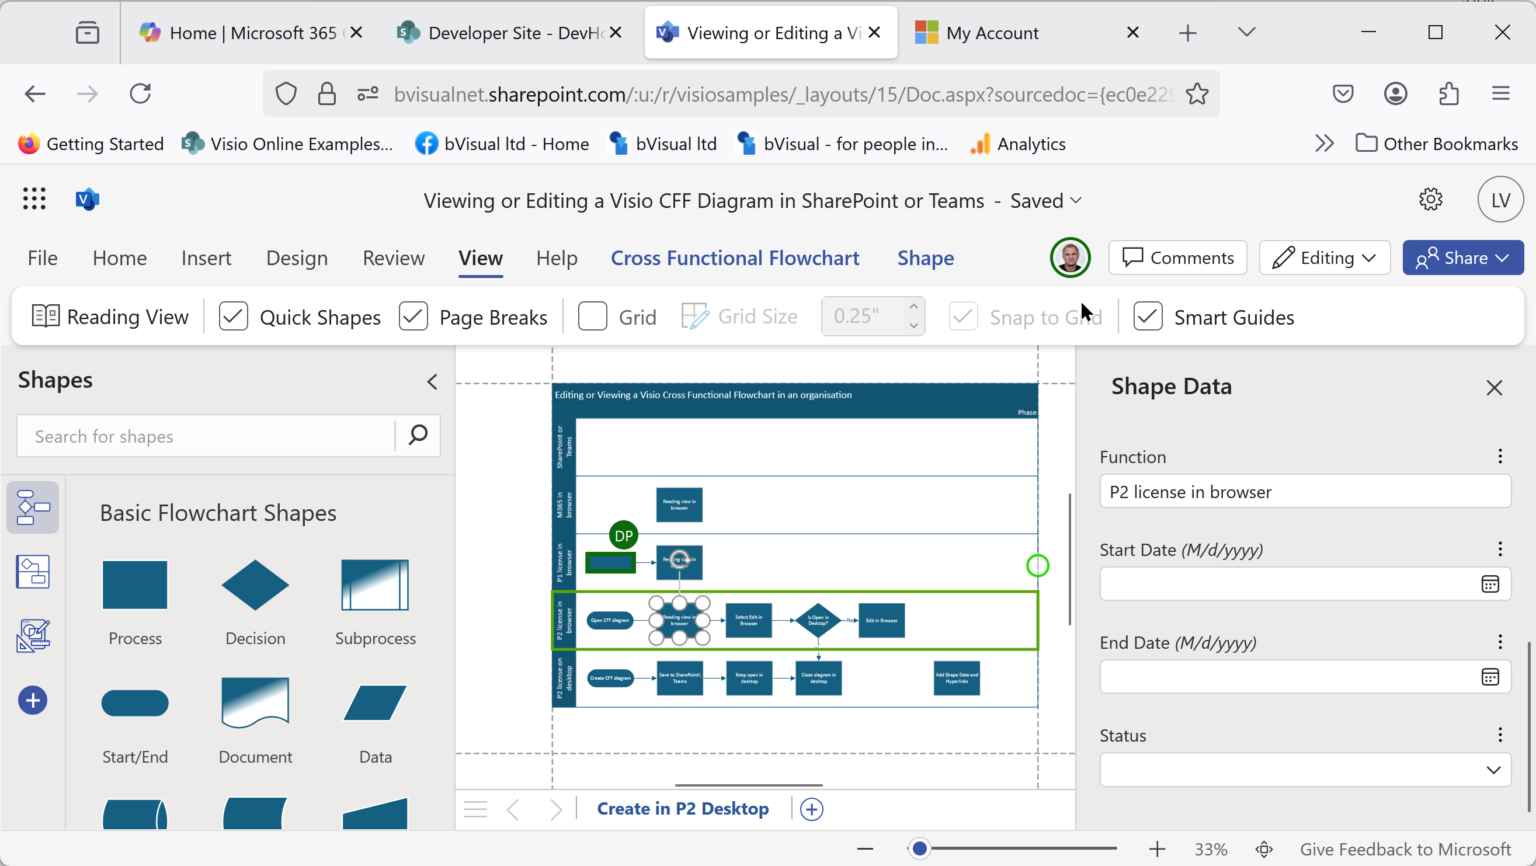Disable the Quick Shapes checkbox
The height and width of the screenshot is (866, 1536).
click(232, 315)
